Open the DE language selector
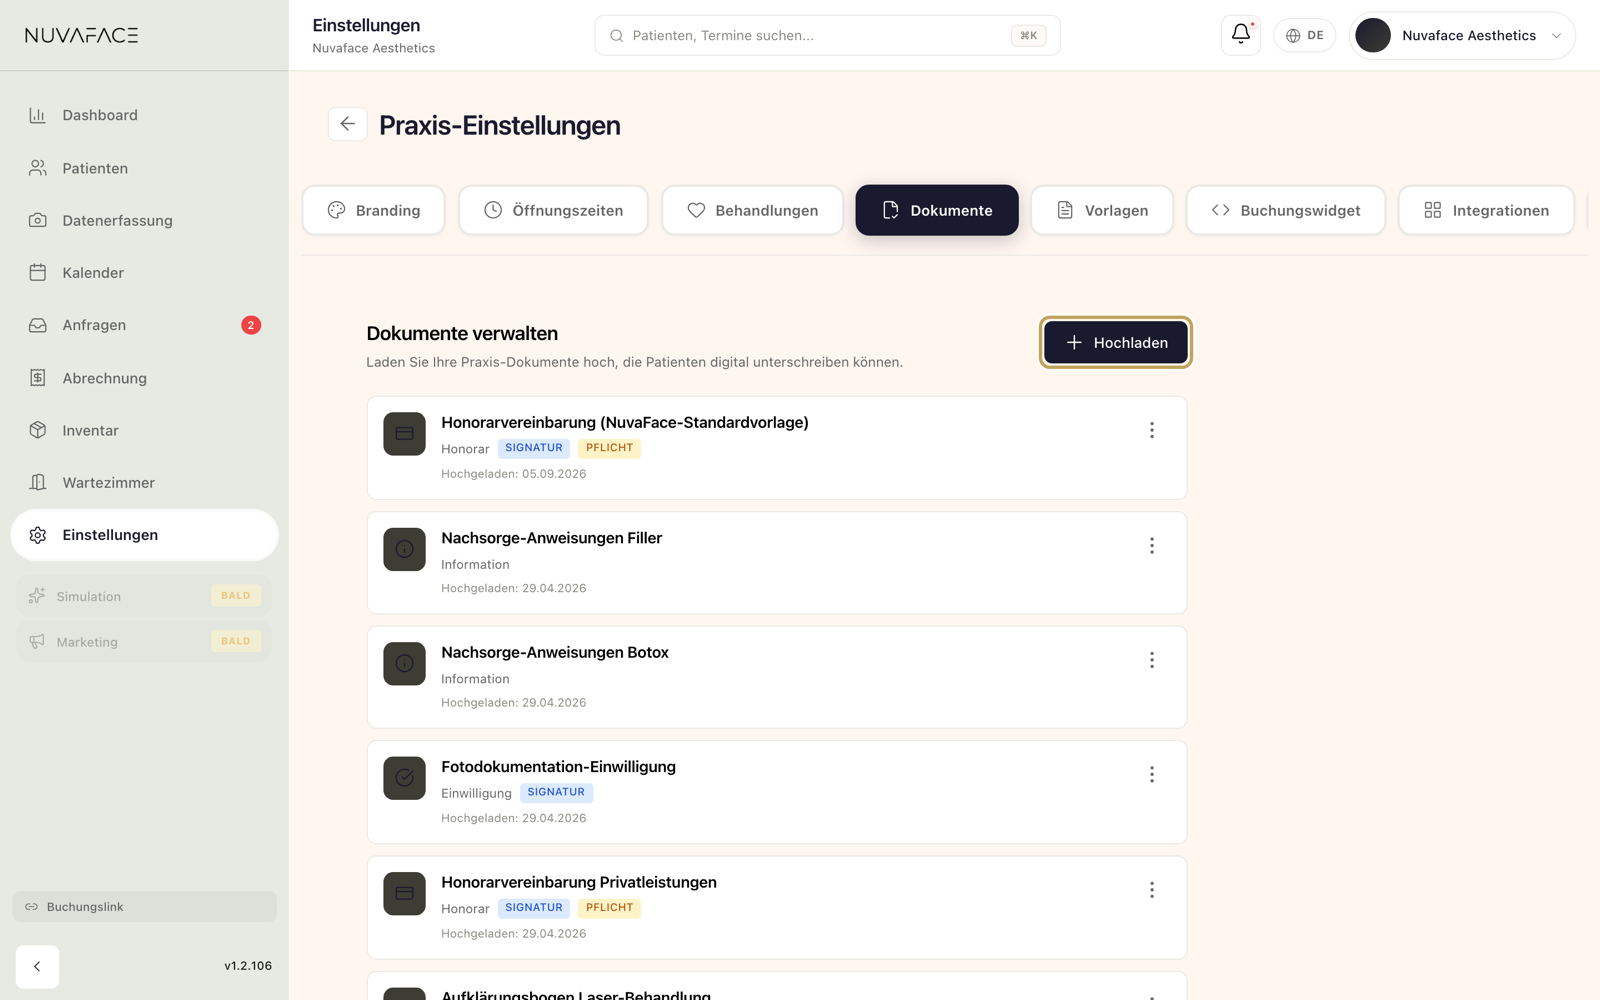The image size is (1600, 1000). pyautogui.click(x=1305, y=35)
